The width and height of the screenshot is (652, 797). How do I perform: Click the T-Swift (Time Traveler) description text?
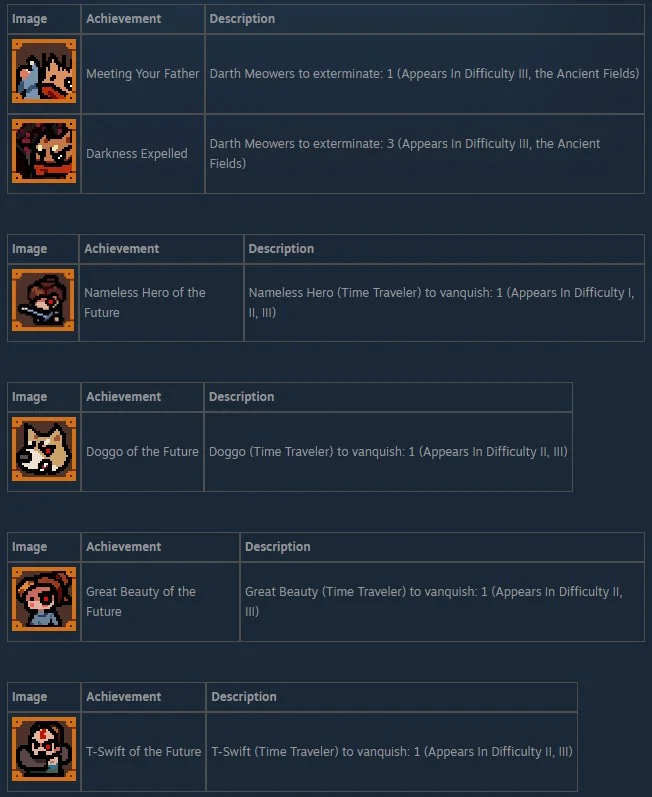(392, 751)
